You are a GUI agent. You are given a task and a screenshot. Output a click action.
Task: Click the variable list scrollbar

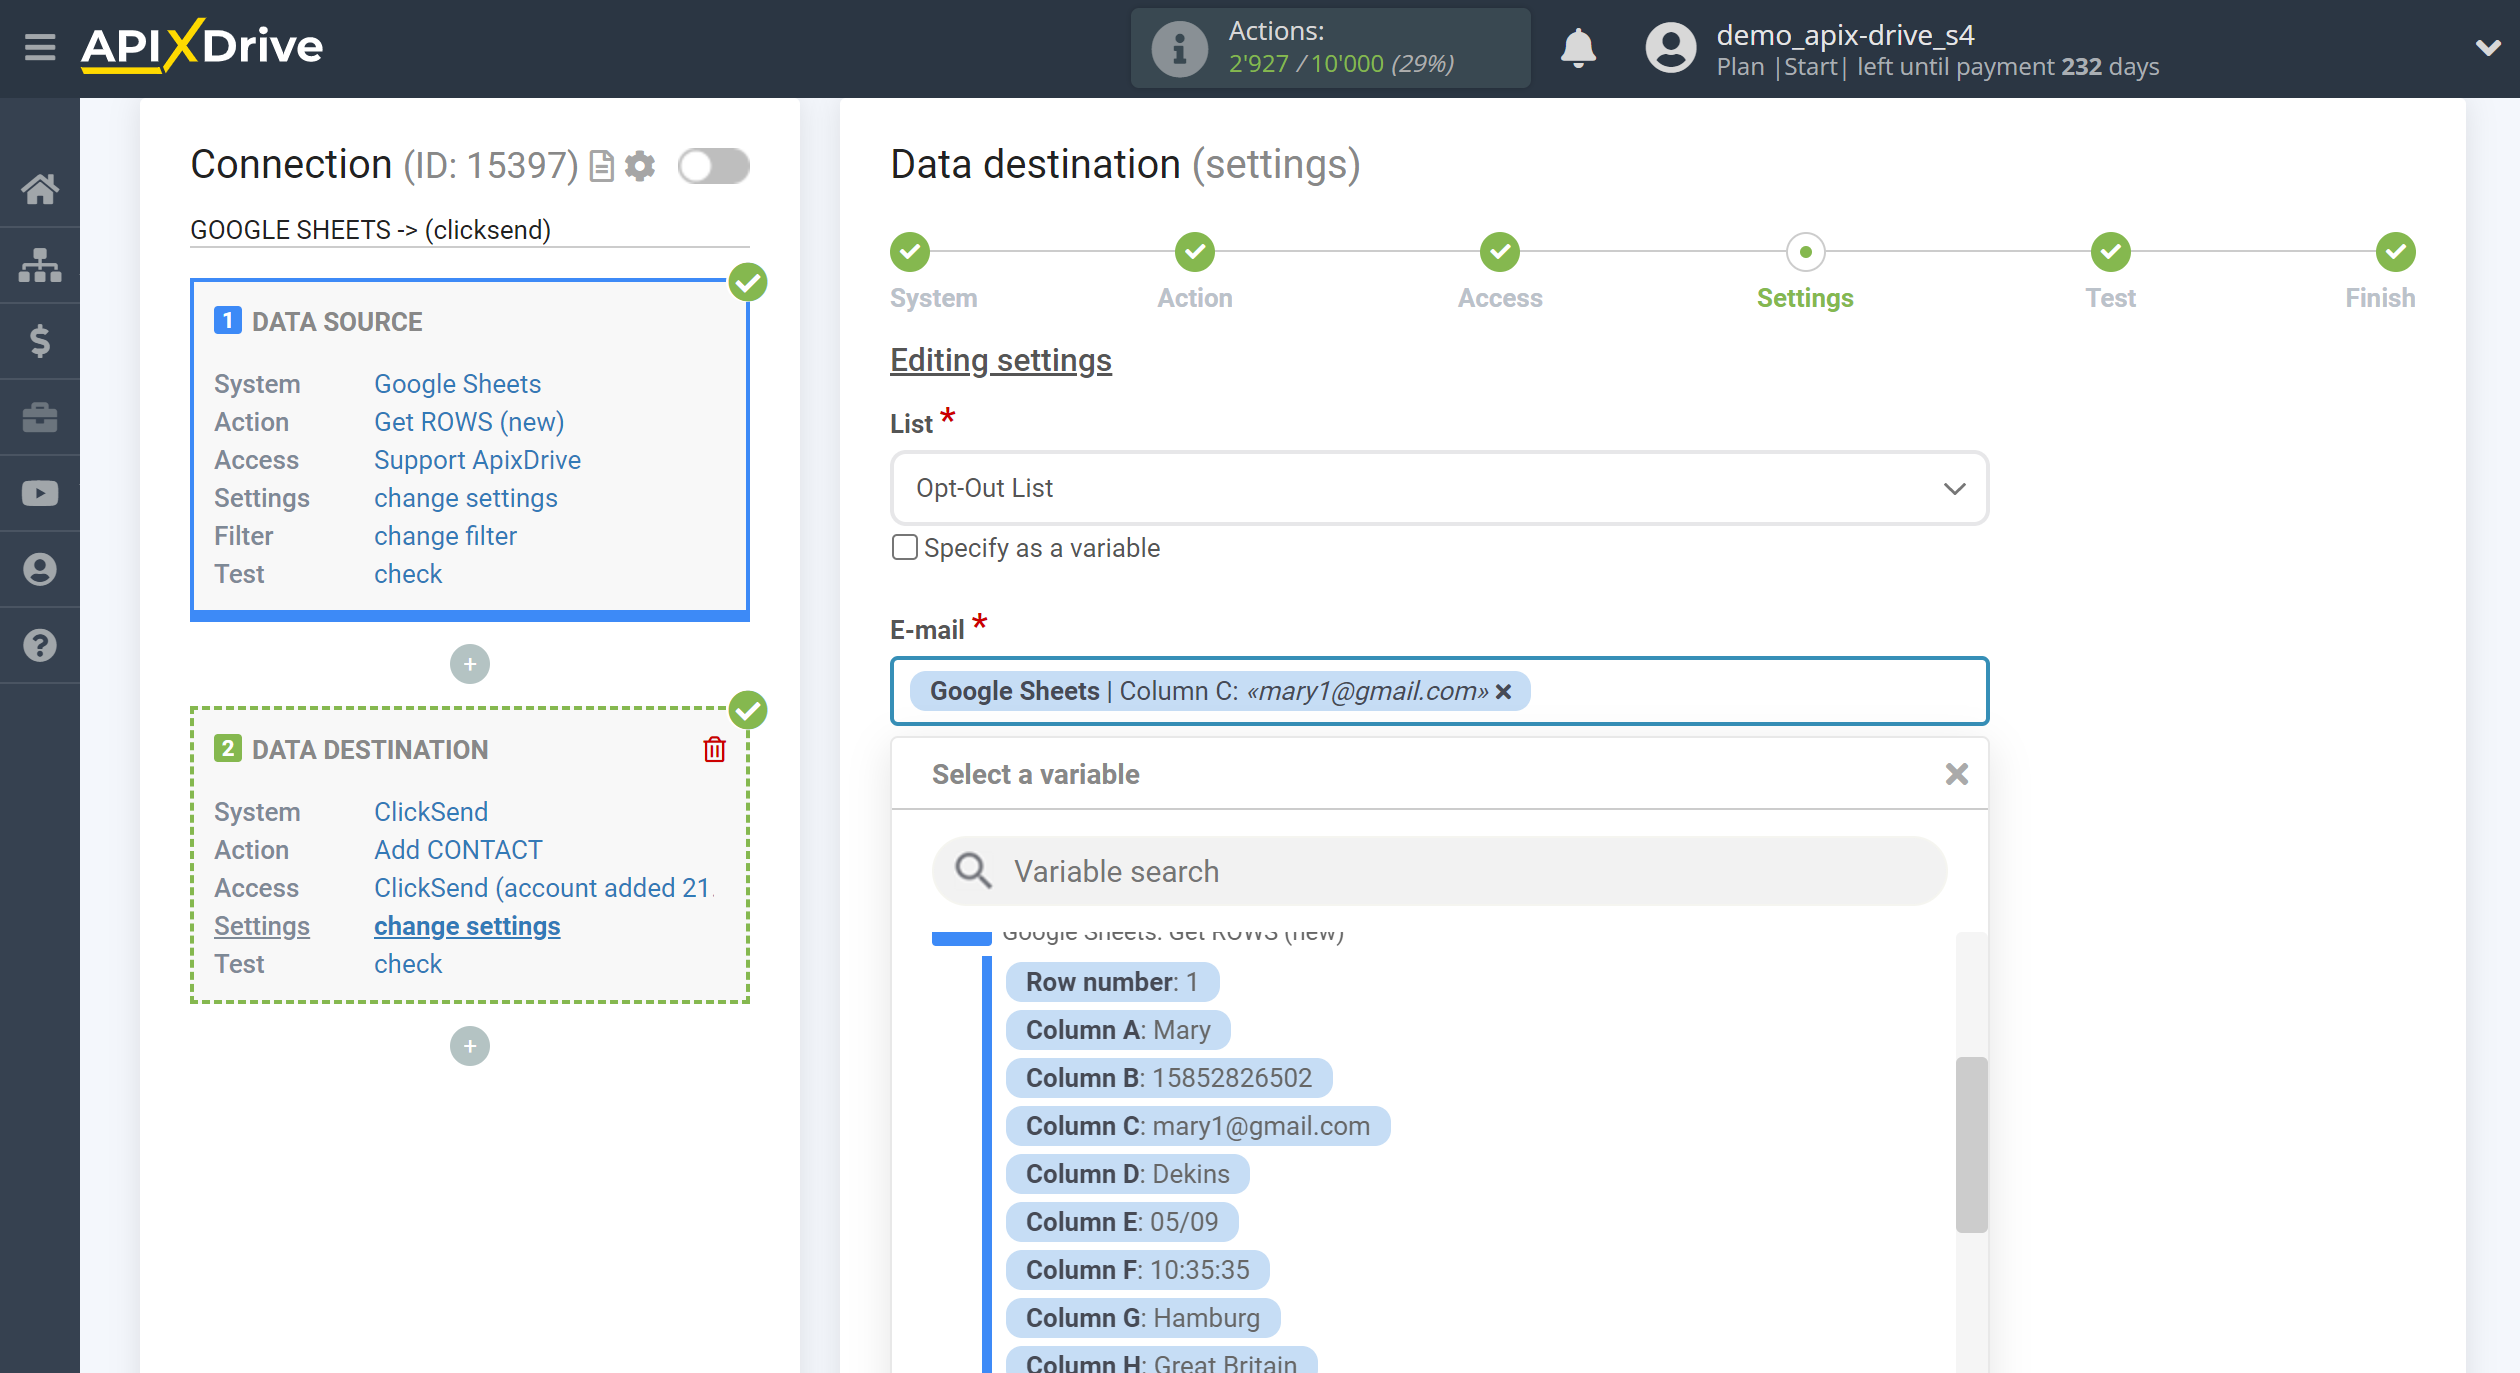pyautogui.click(x=1971, y=1144)
